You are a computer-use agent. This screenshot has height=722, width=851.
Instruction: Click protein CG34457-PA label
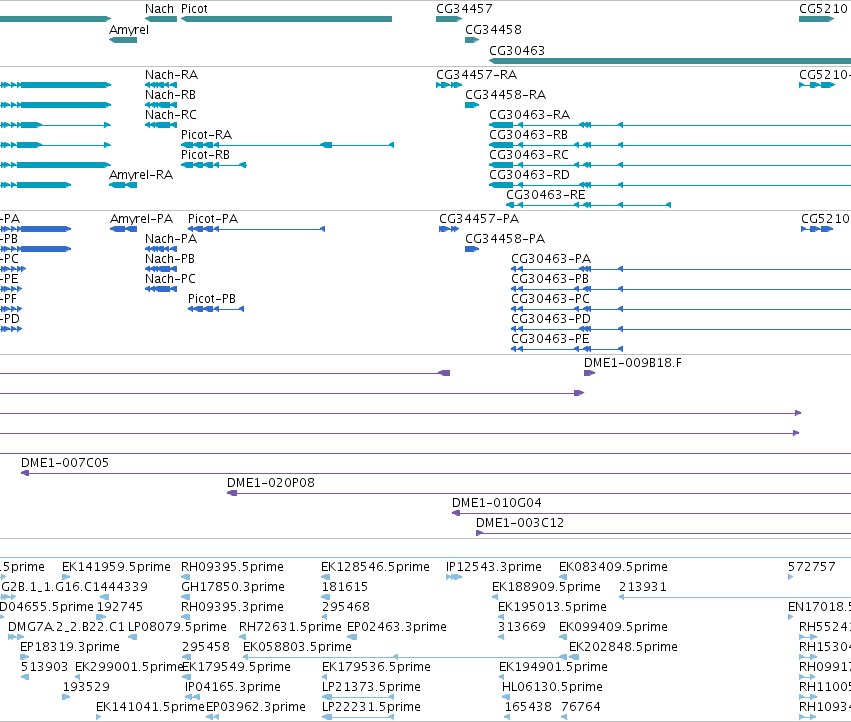point(479,219)
